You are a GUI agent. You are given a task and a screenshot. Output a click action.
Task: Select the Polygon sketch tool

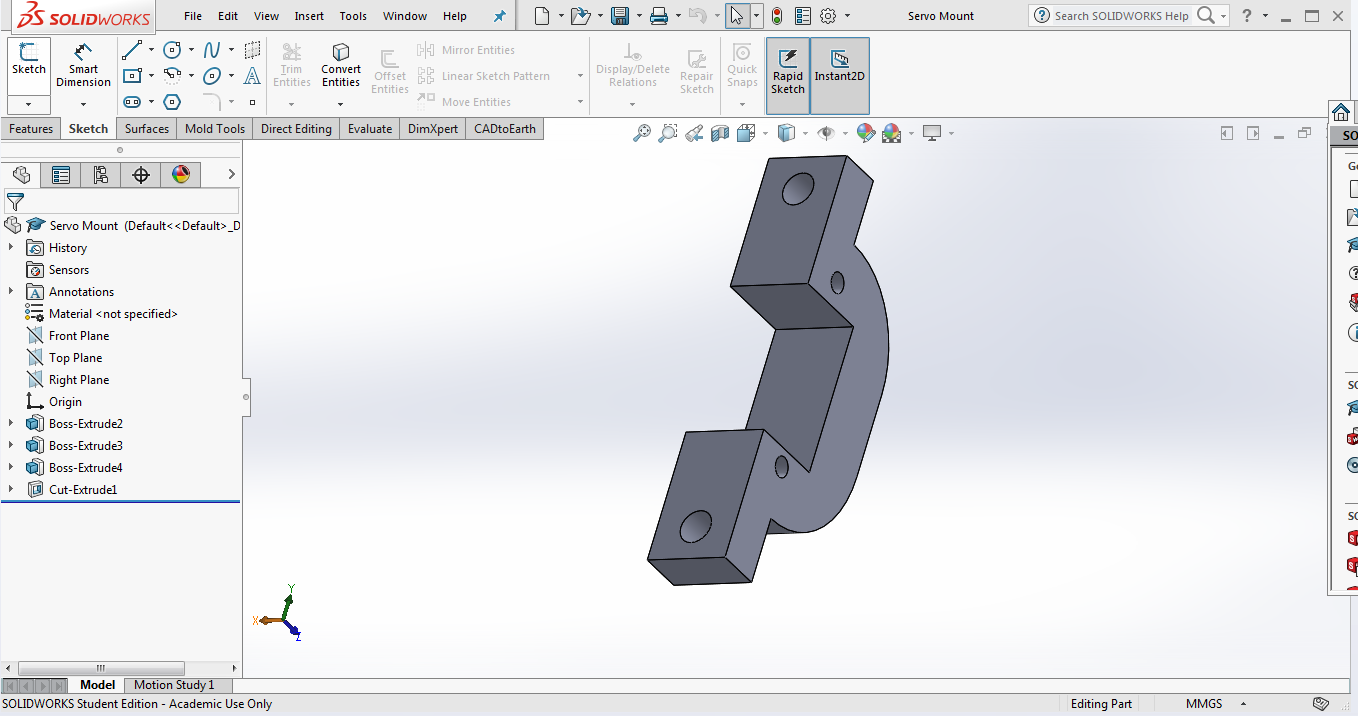coord(172,102)
